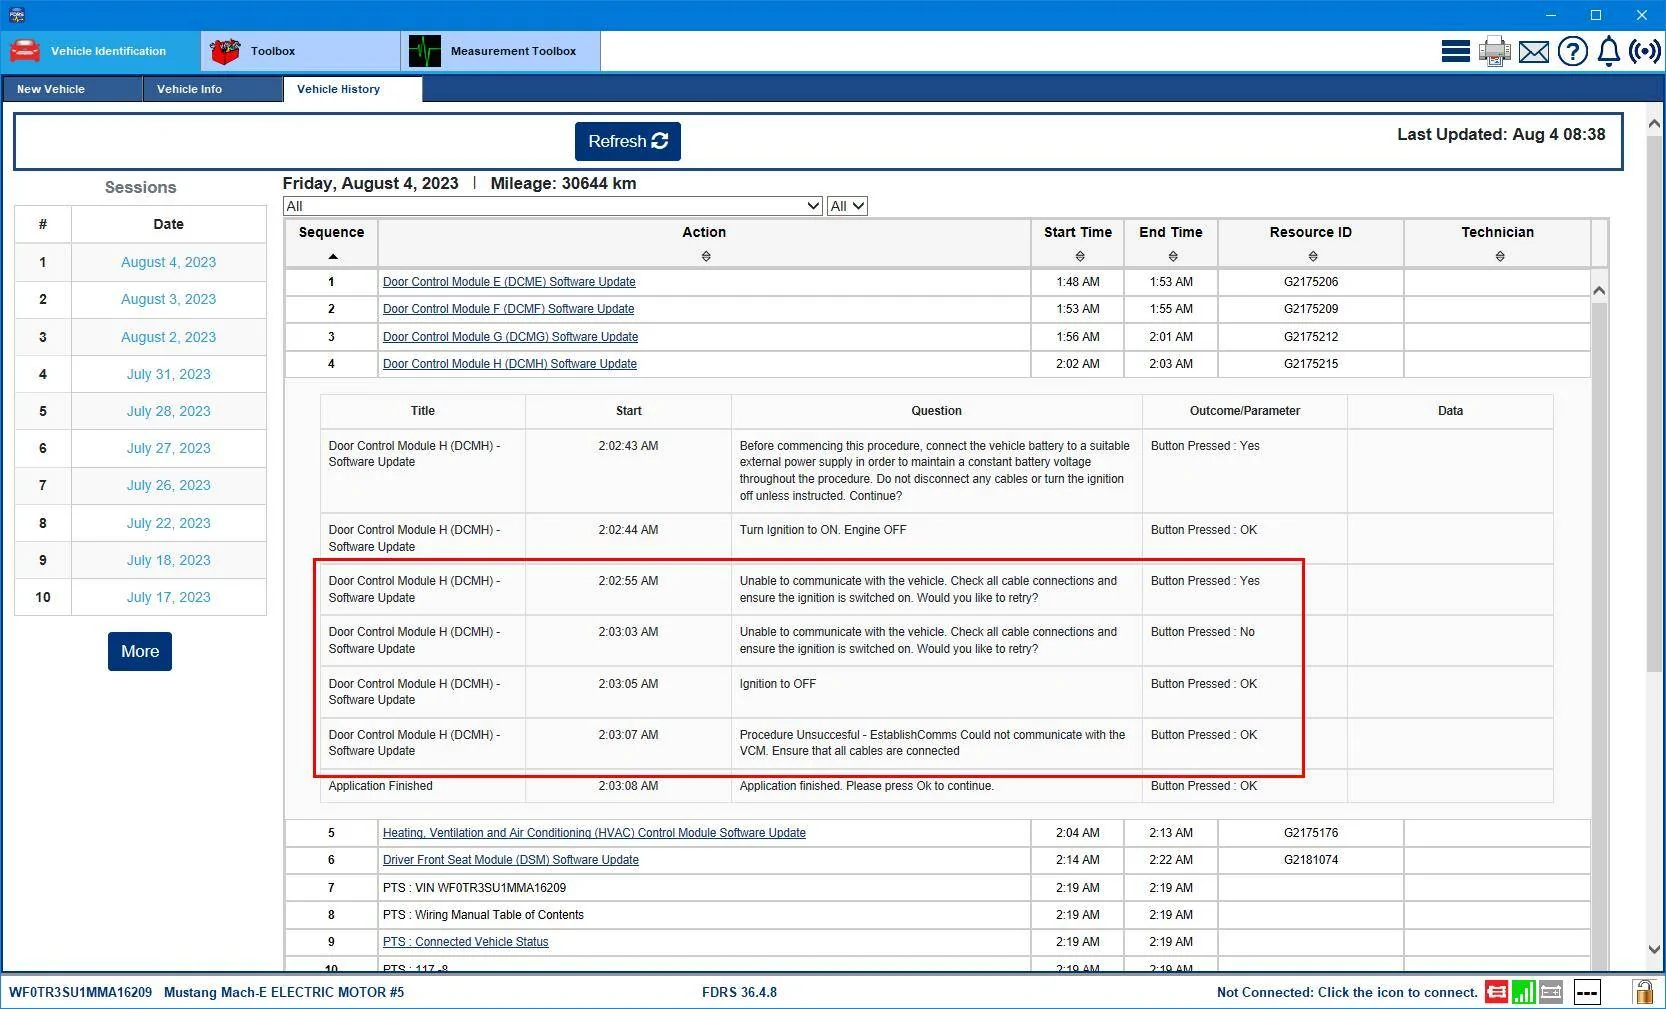This screenshot has height=1009, width=1666.
Task: Open the July 17, 2023 session
Action: point(168,597)
